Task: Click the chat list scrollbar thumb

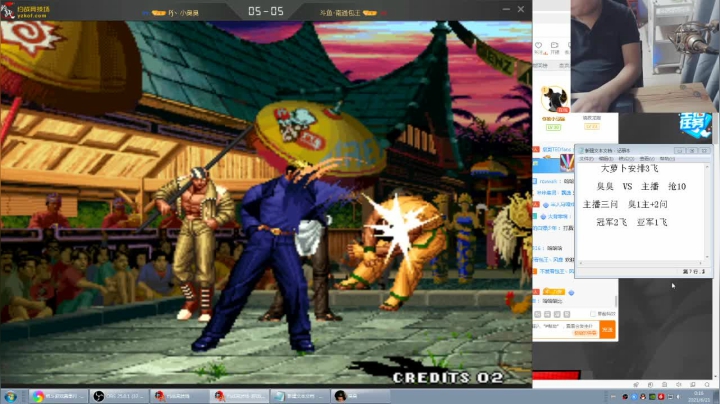Action: click(616, 301)
